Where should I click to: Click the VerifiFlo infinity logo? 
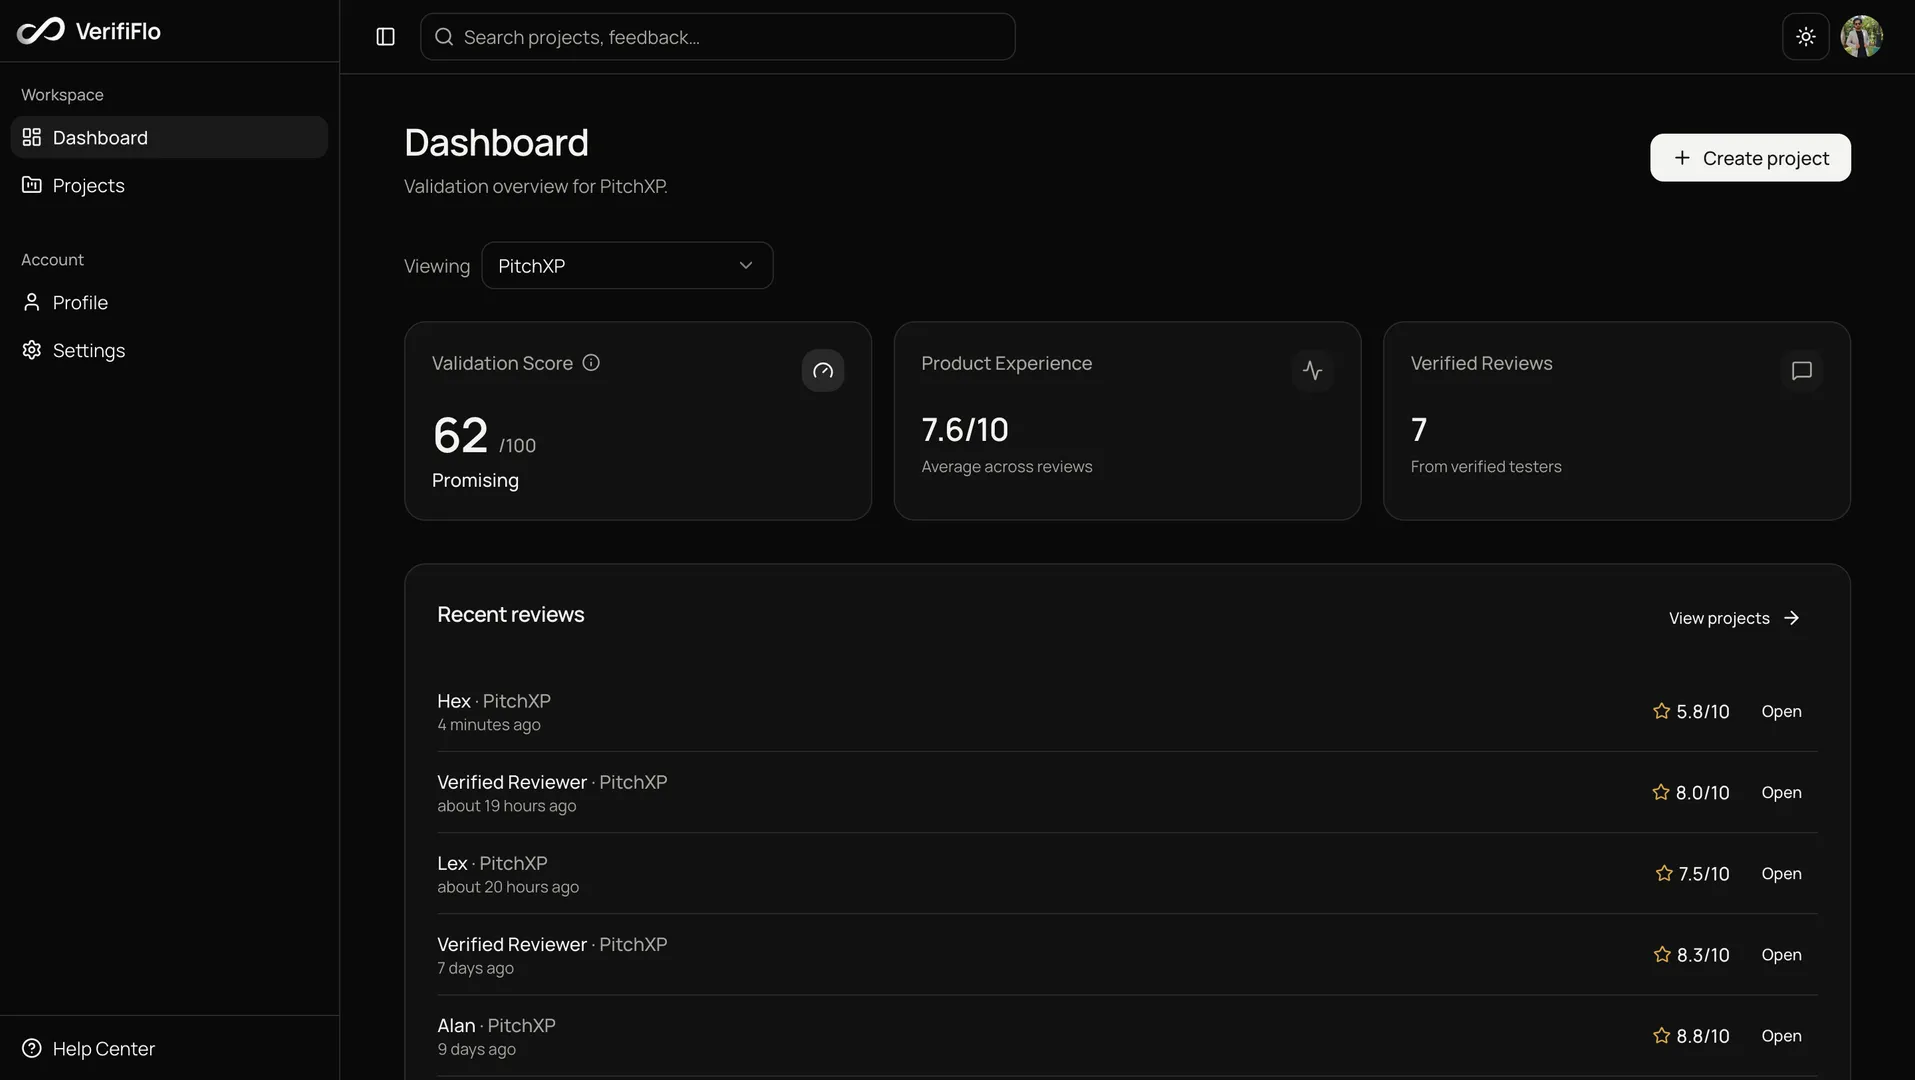pyautogui.click(x=41, y=31)
